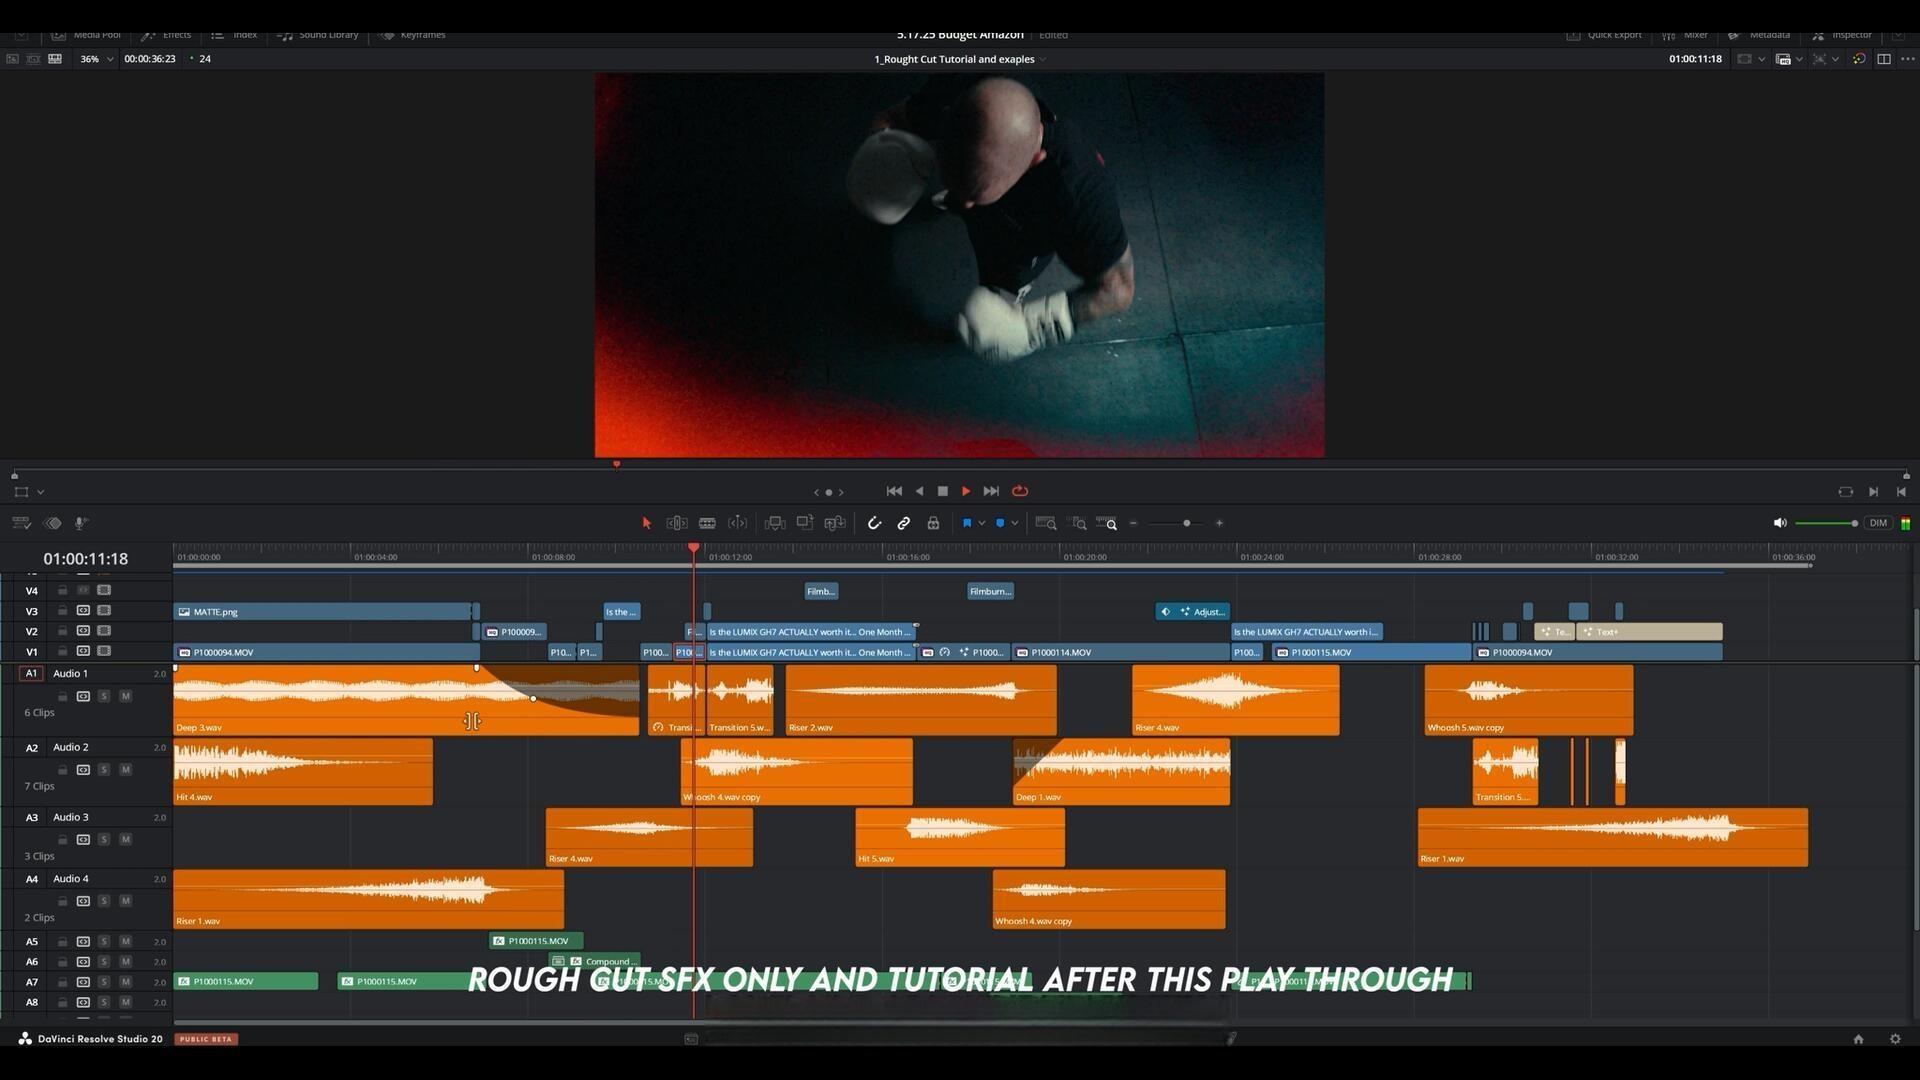
Task: Click the blue flag icon
Action: point(967,523)
